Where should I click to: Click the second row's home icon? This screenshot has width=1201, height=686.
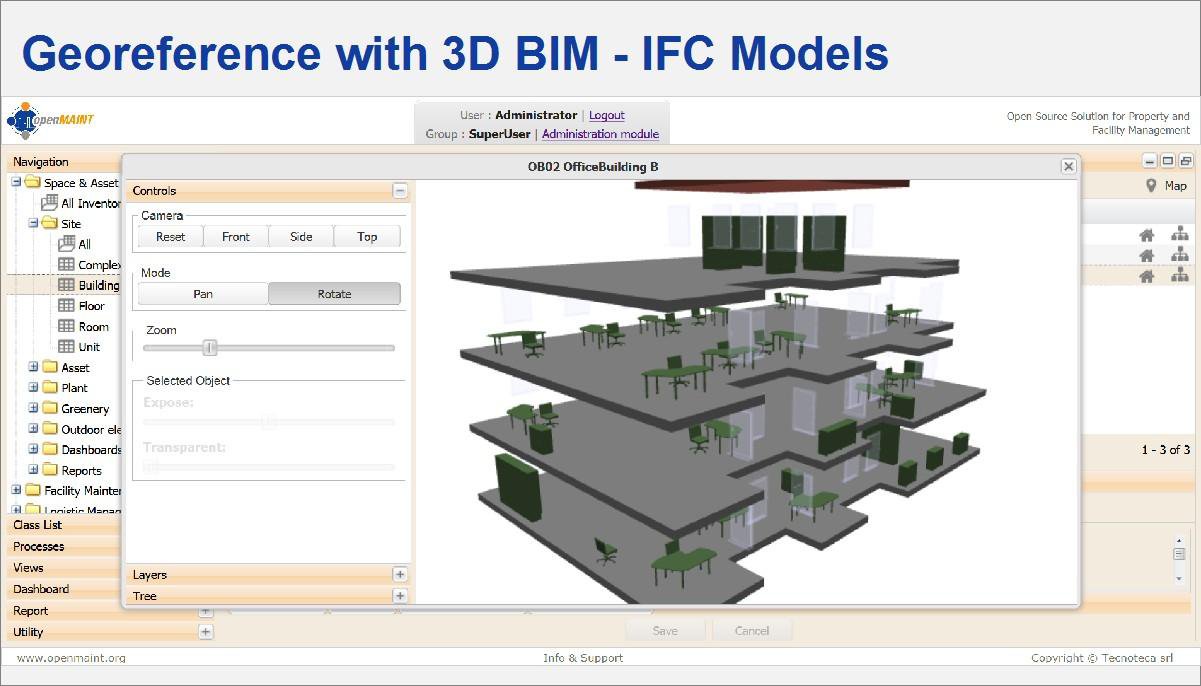point(1147,256)
